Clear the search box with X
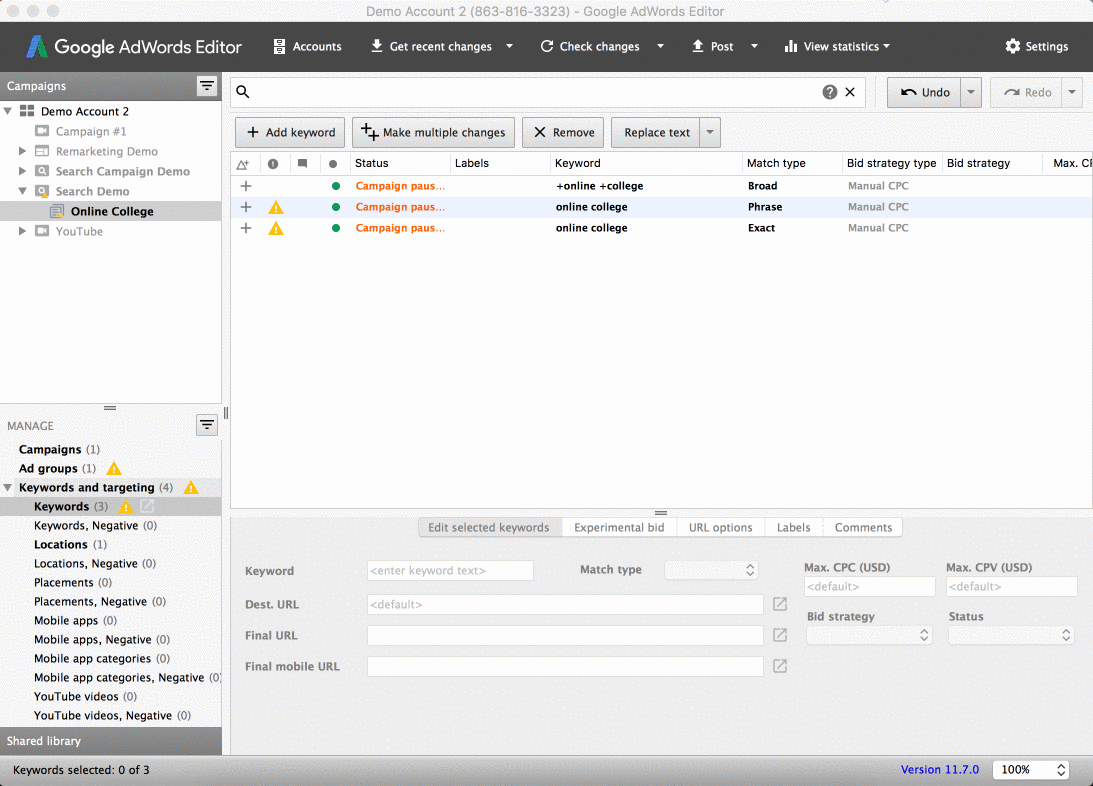The height and width of the screenshot is (786, 1093). coord(850,92)
